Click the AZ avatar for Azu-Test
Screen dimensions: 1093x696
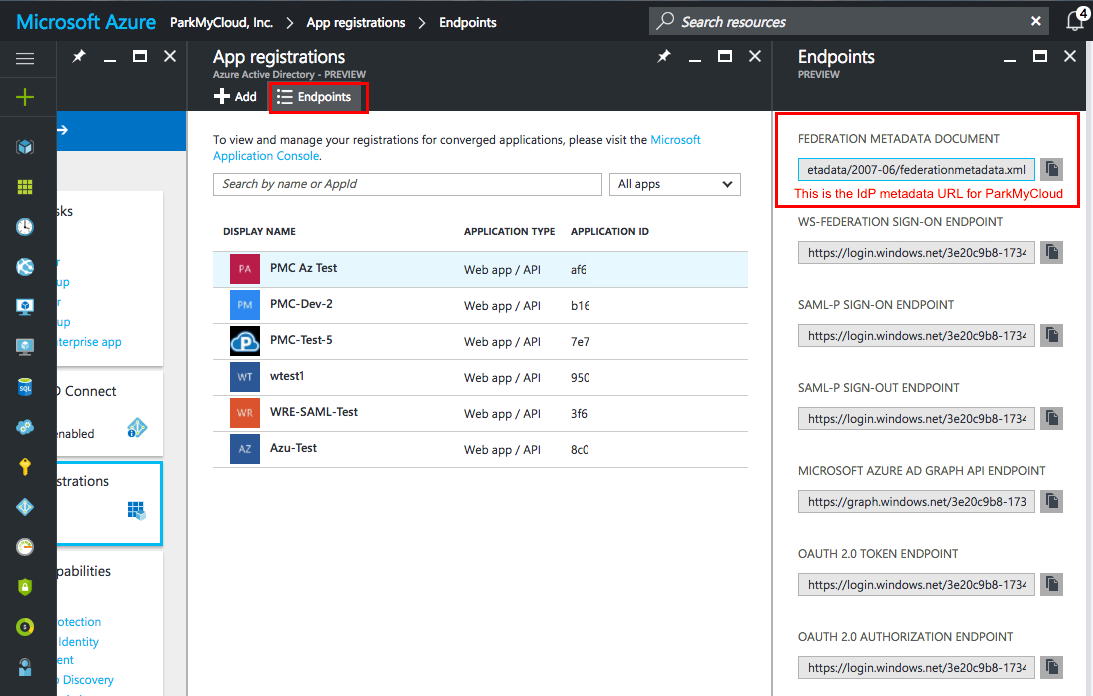pyautogui.click(x=245, y=449)
